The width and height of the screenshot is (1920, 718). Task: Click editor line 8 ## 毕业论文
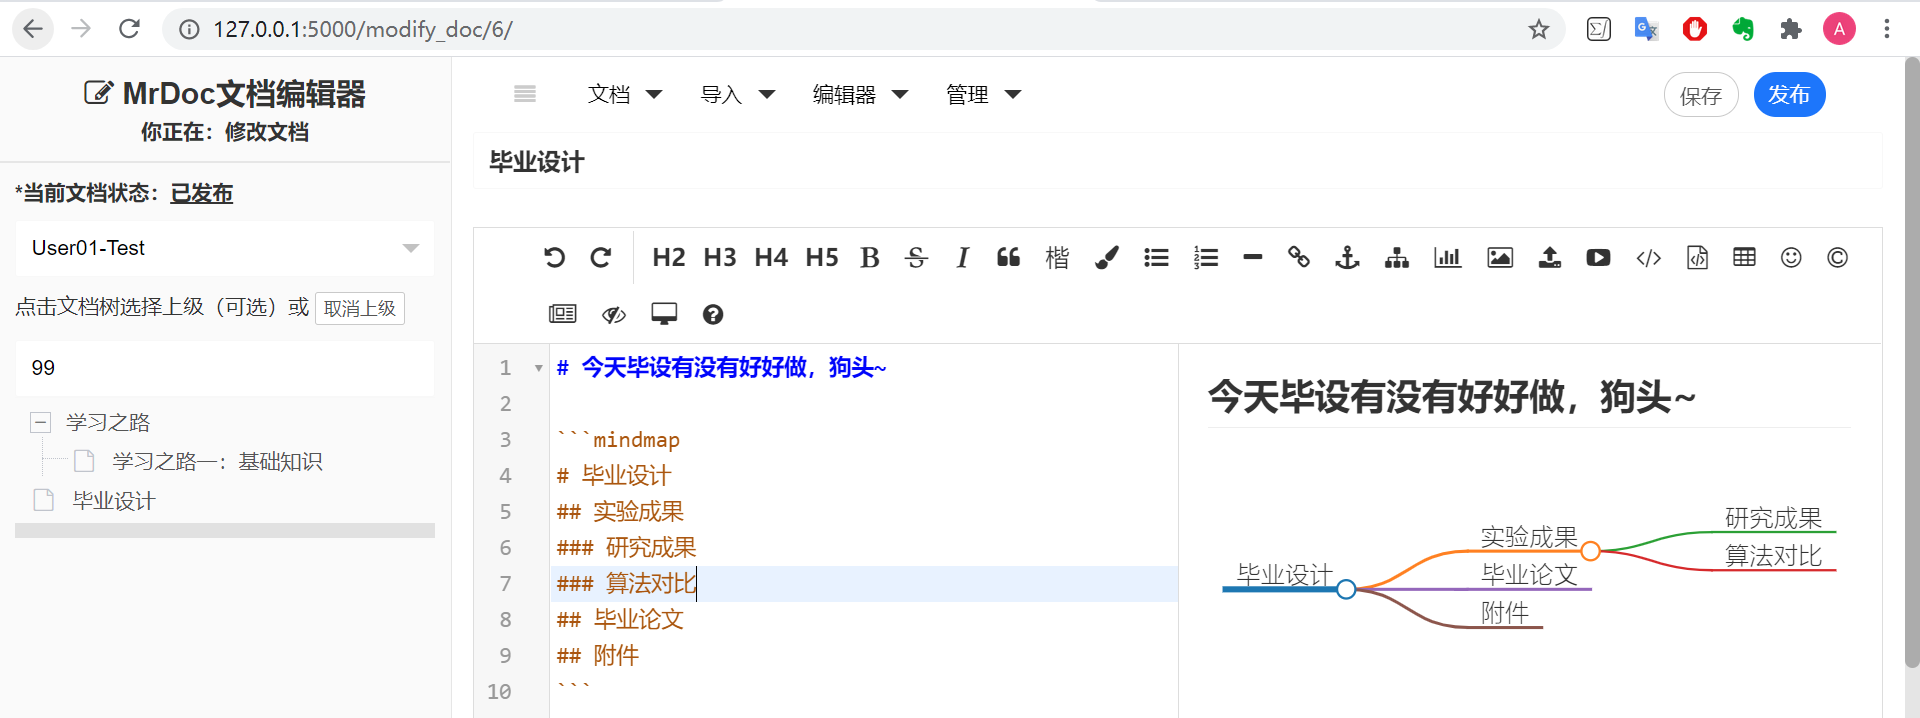pyautogui.click(x=620, y=619)
